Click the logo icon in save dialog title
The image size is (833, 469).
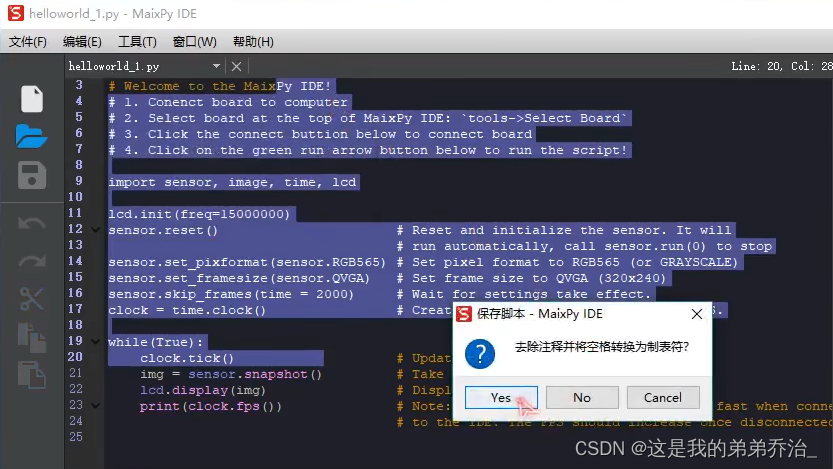(464, 314)
